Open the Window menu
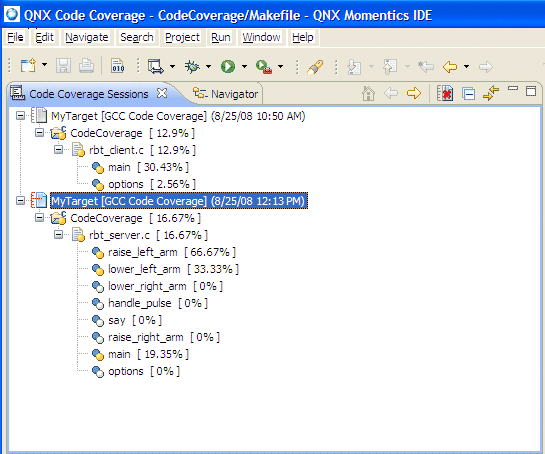 pos(261,37)
